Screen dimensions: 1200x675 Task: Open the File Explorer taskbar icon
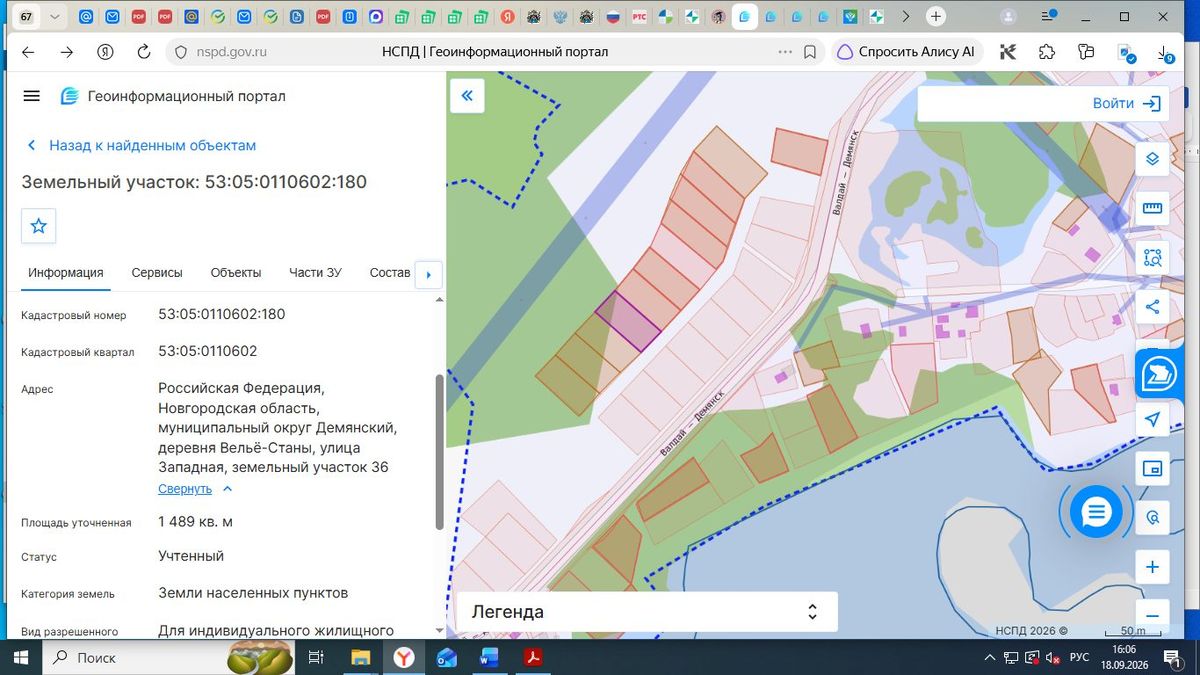360,657
